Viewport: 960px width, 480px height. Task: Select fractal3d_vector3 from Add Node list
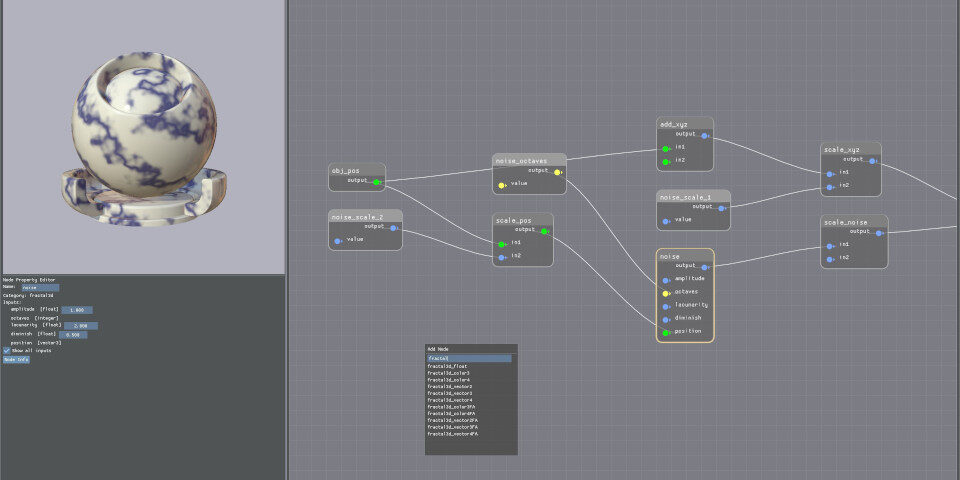coord(449,393)
